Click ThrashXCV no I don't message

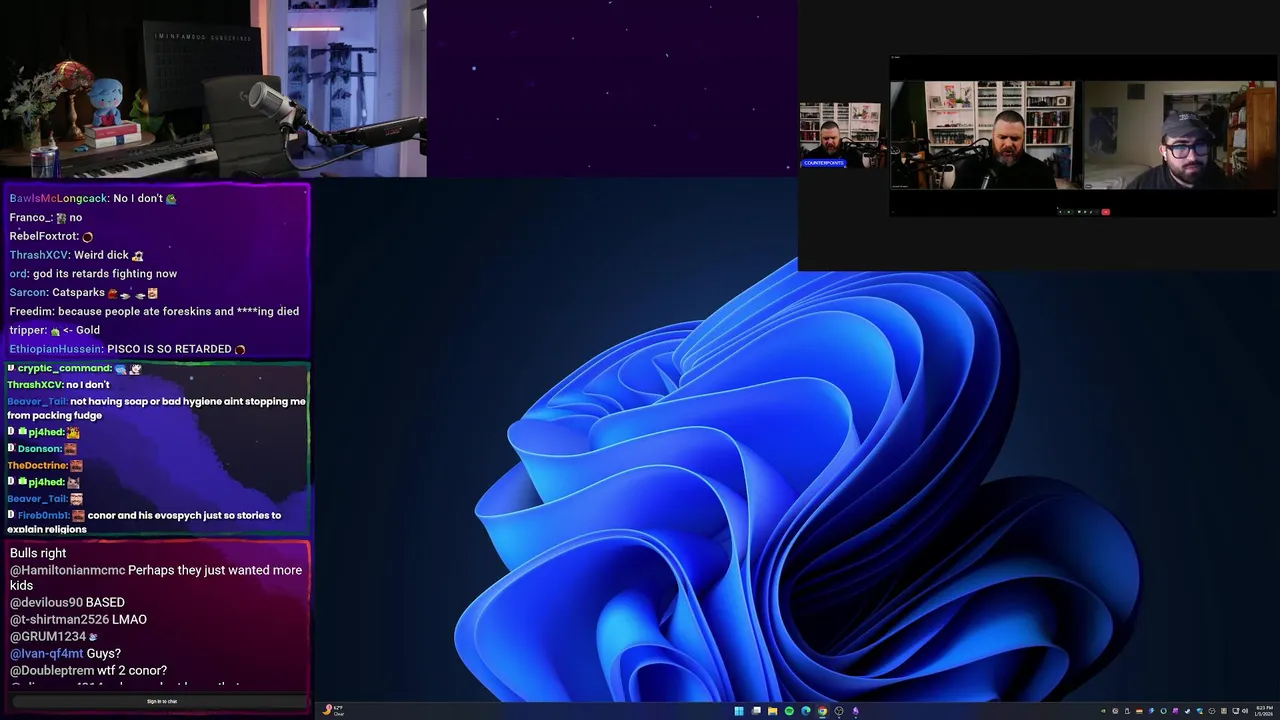[x=58, y=385]
